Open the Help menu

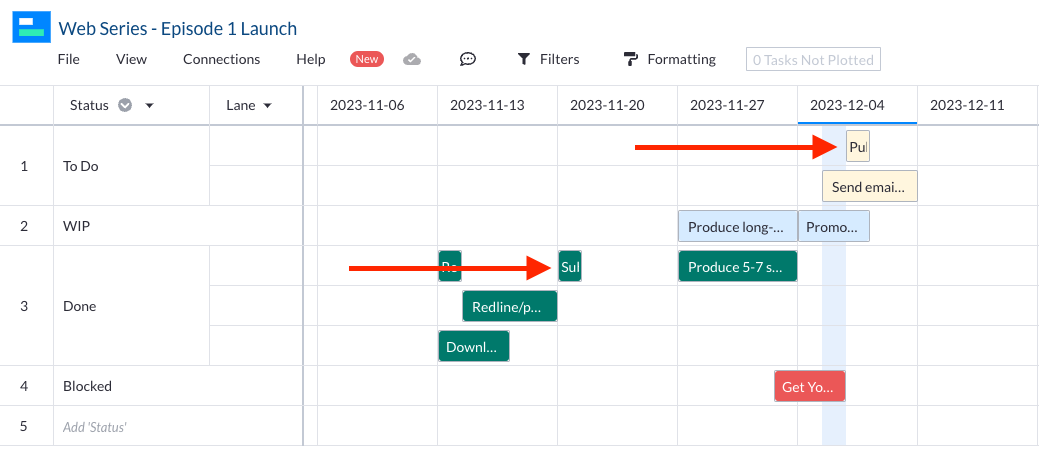tap(310, 60)
